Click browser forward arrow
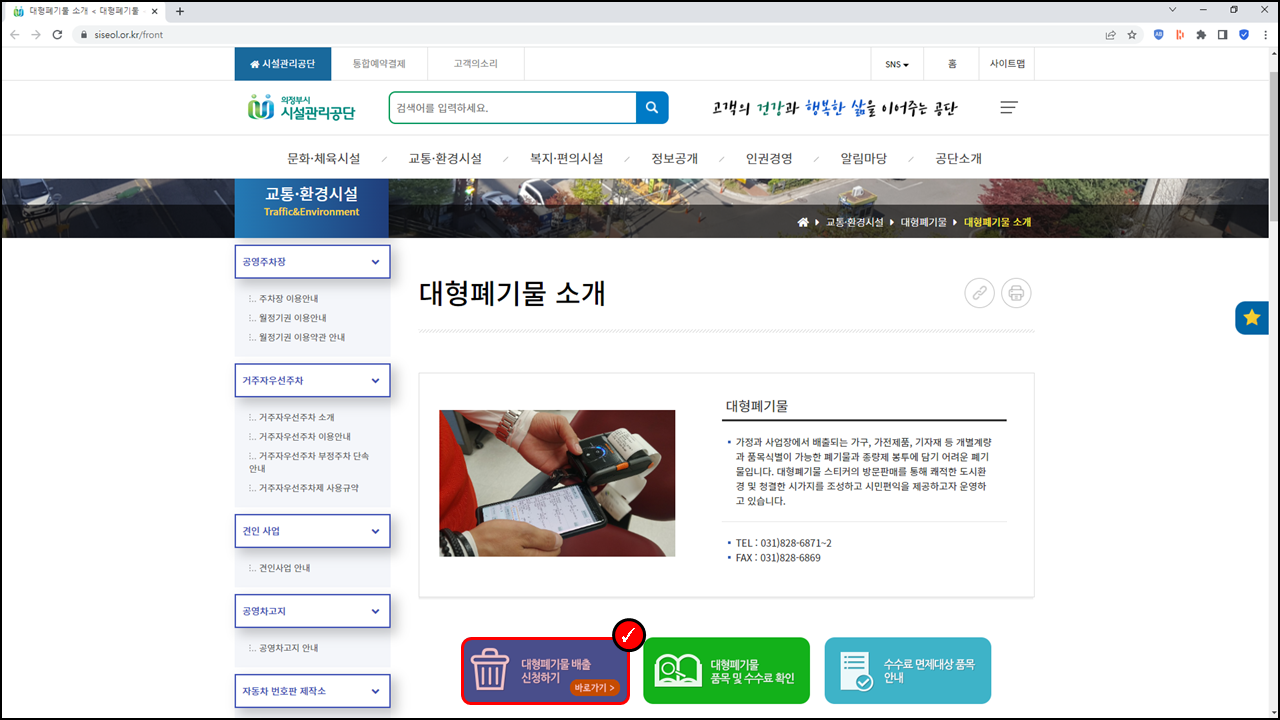Screen dimensions: 1280x720 (x=36, y=34)
